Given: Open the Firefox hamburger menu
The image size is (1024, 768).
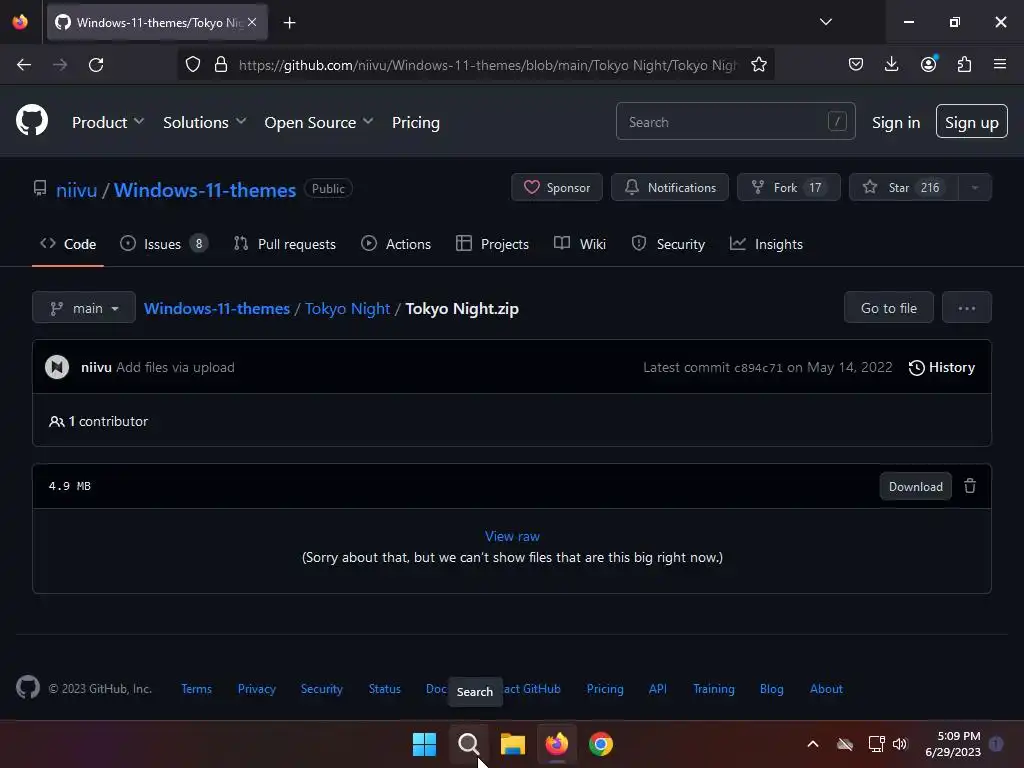Looking at the screenshot, I should (x=1000, y=64).
